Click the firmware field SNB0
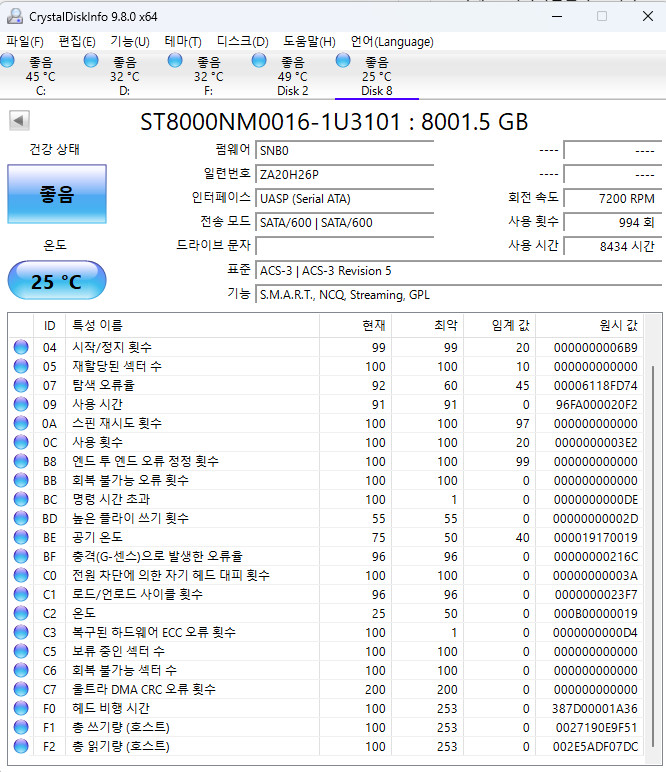Screen dimensions: 666x772 point(344,150)
